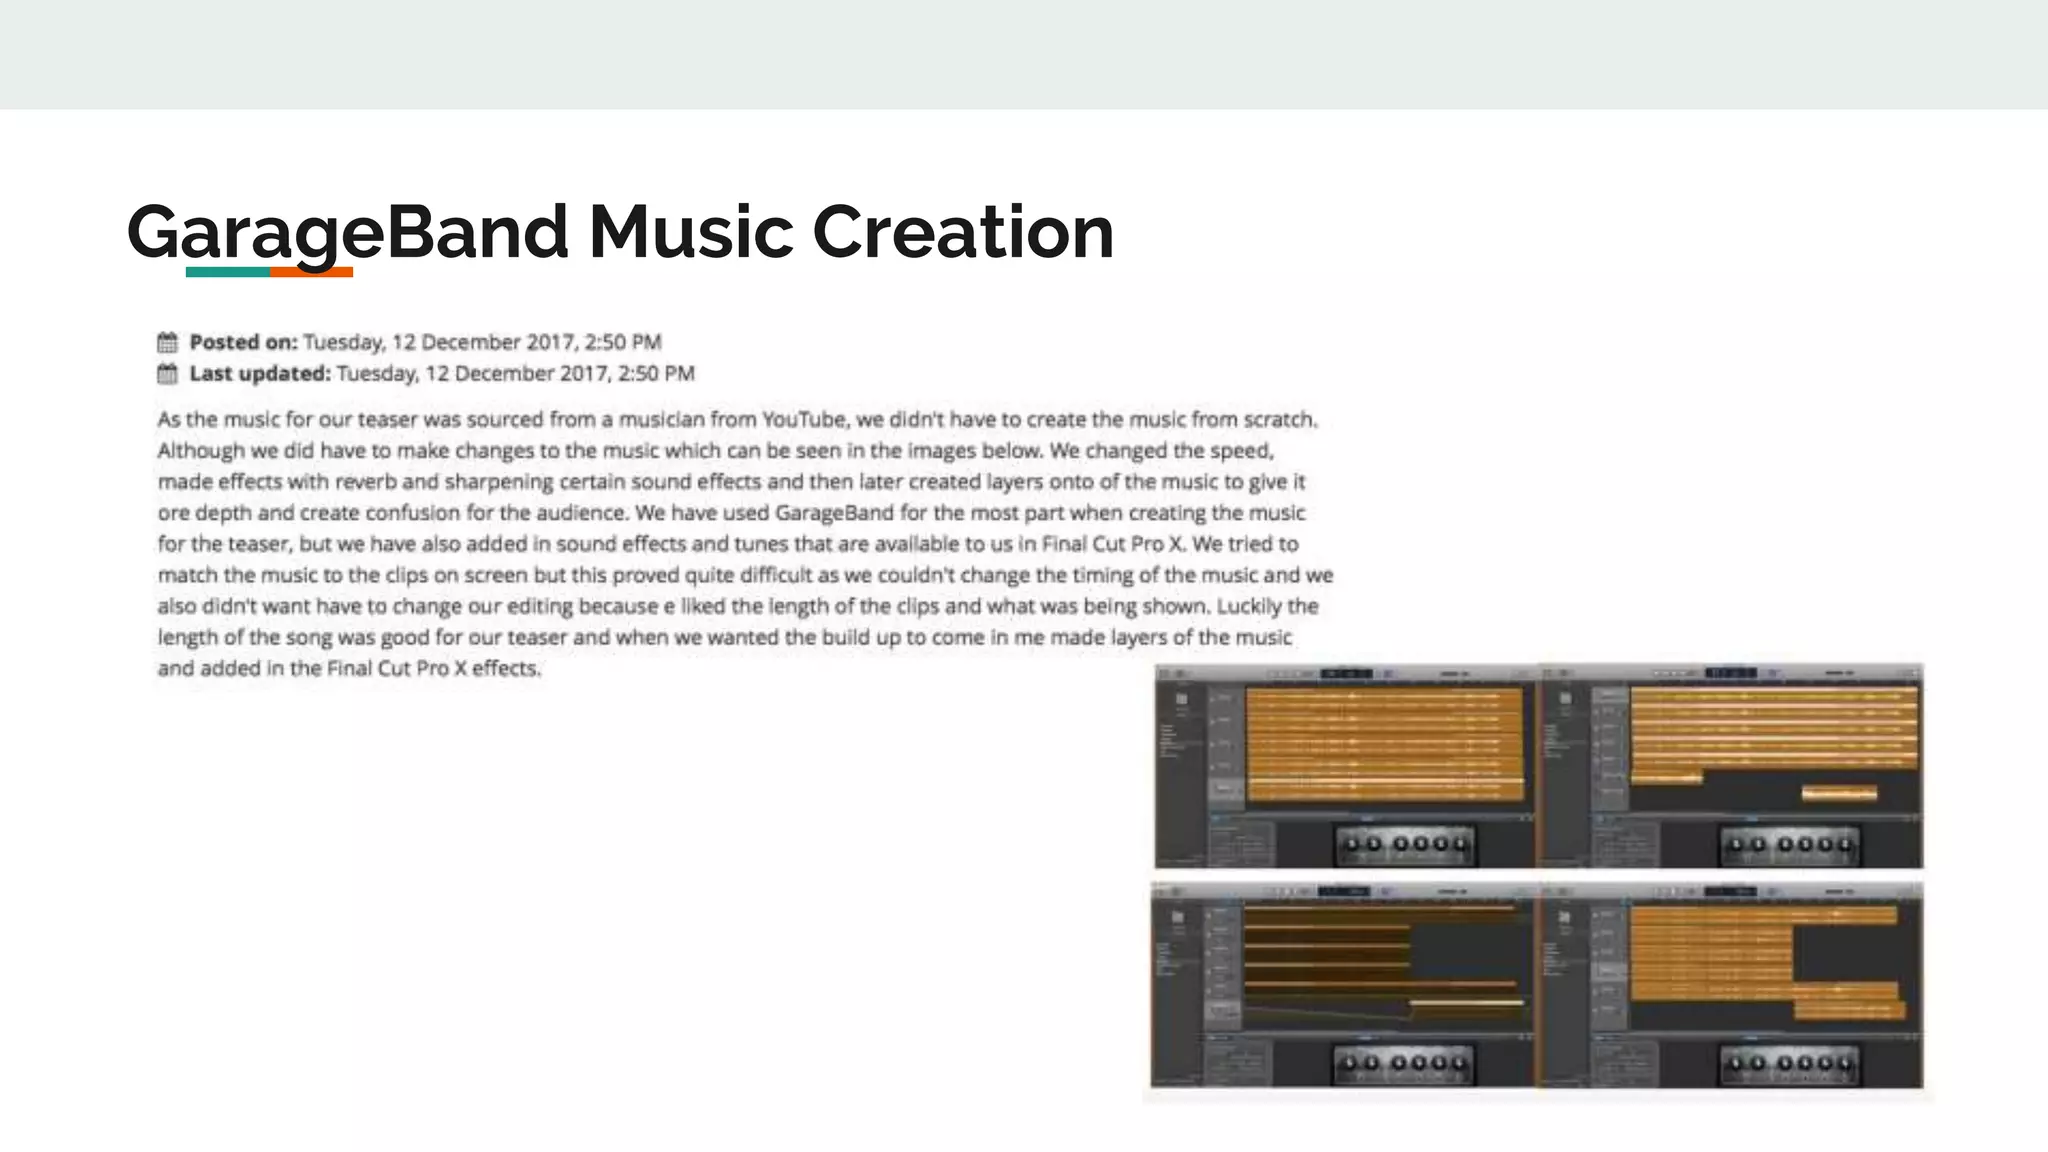Viewport: 2048px width, 1152px height.
Task: Select the highlighted bottom track header in the top-left screenshot
Action: click(x=1224, y=789)
